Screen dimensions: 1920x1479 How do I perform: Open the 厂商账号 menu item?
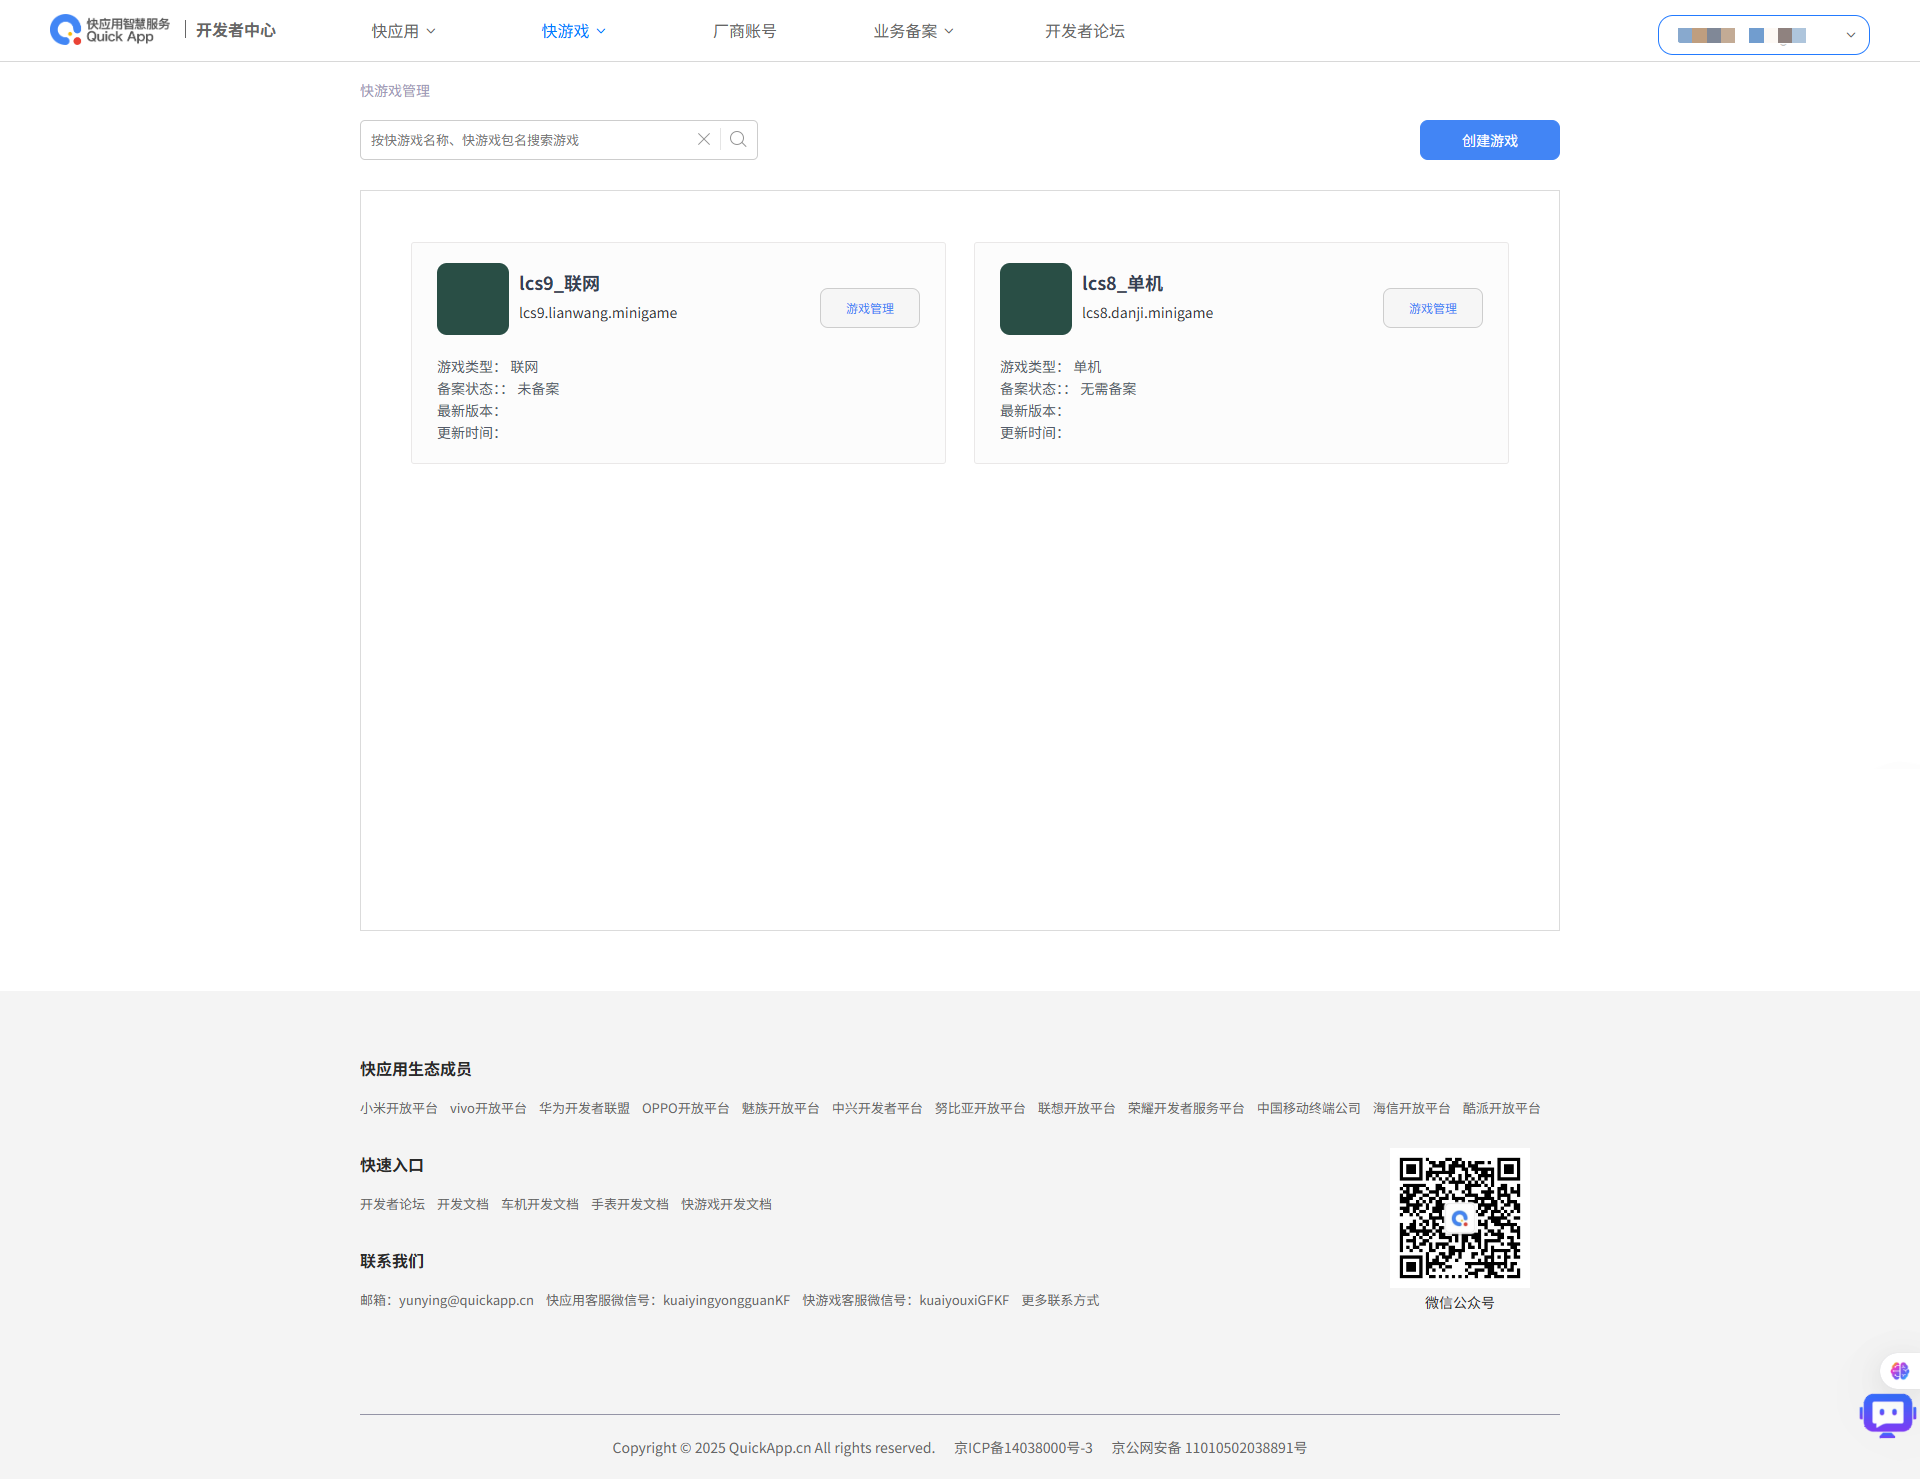(744, 31)
